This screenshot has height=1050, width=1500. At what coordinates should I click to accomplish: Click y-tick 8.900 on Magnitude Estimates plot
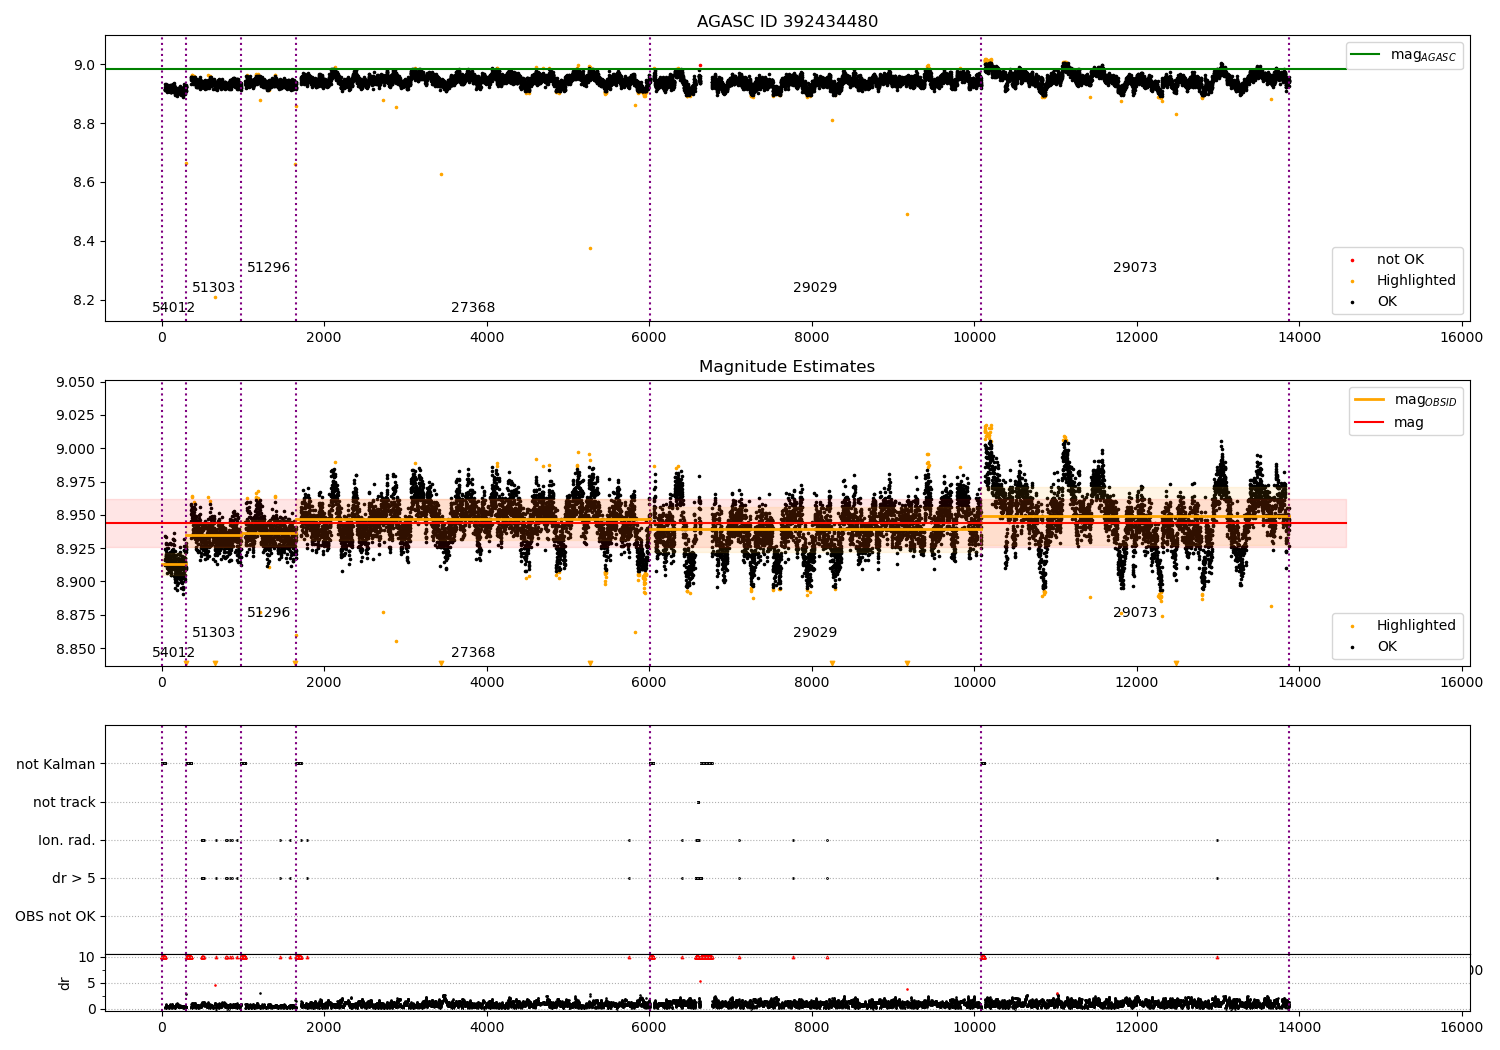click(76, 583)
